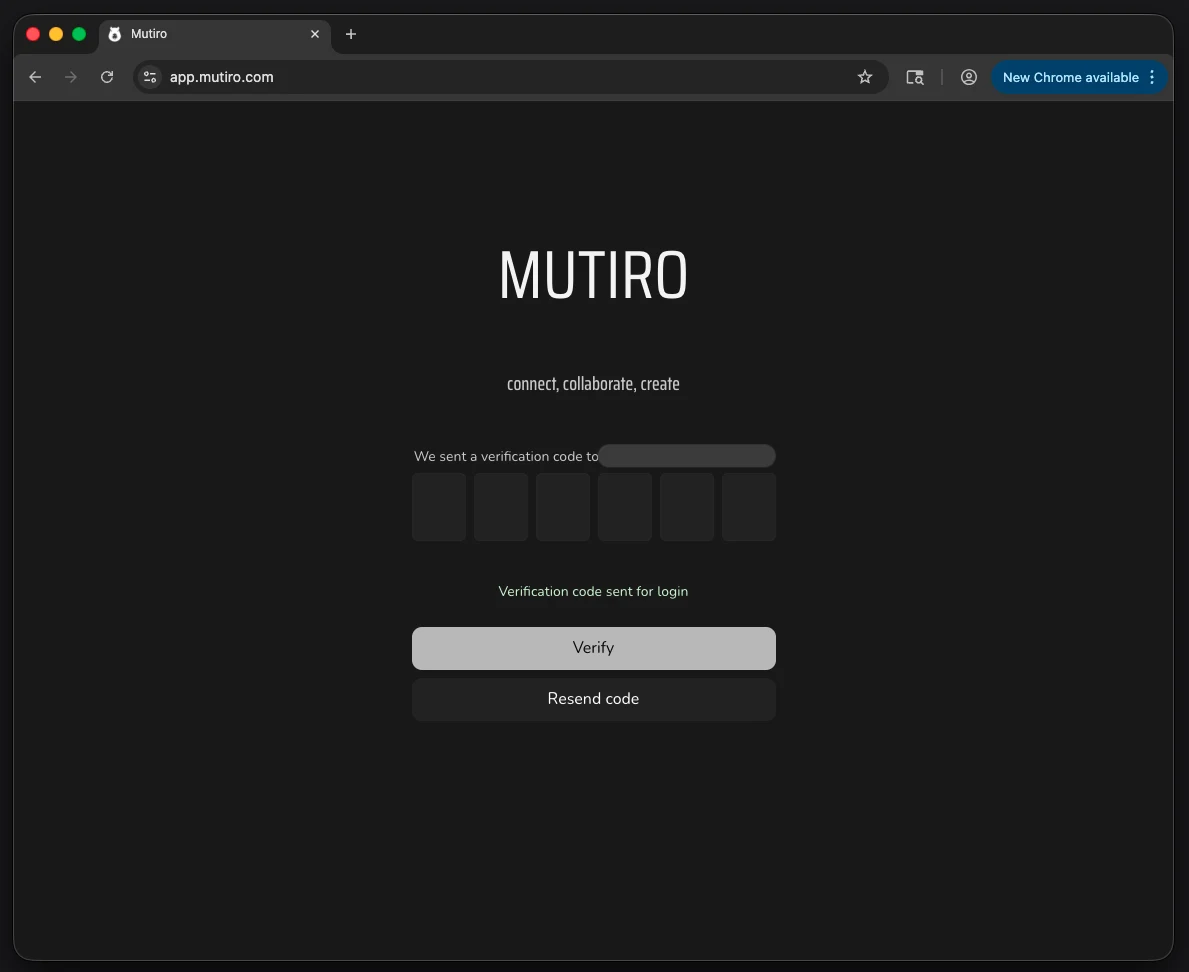The height and width of the screenshot is (972, 1189).
Task: Open a new browser tab
Action: coord(350,34)
